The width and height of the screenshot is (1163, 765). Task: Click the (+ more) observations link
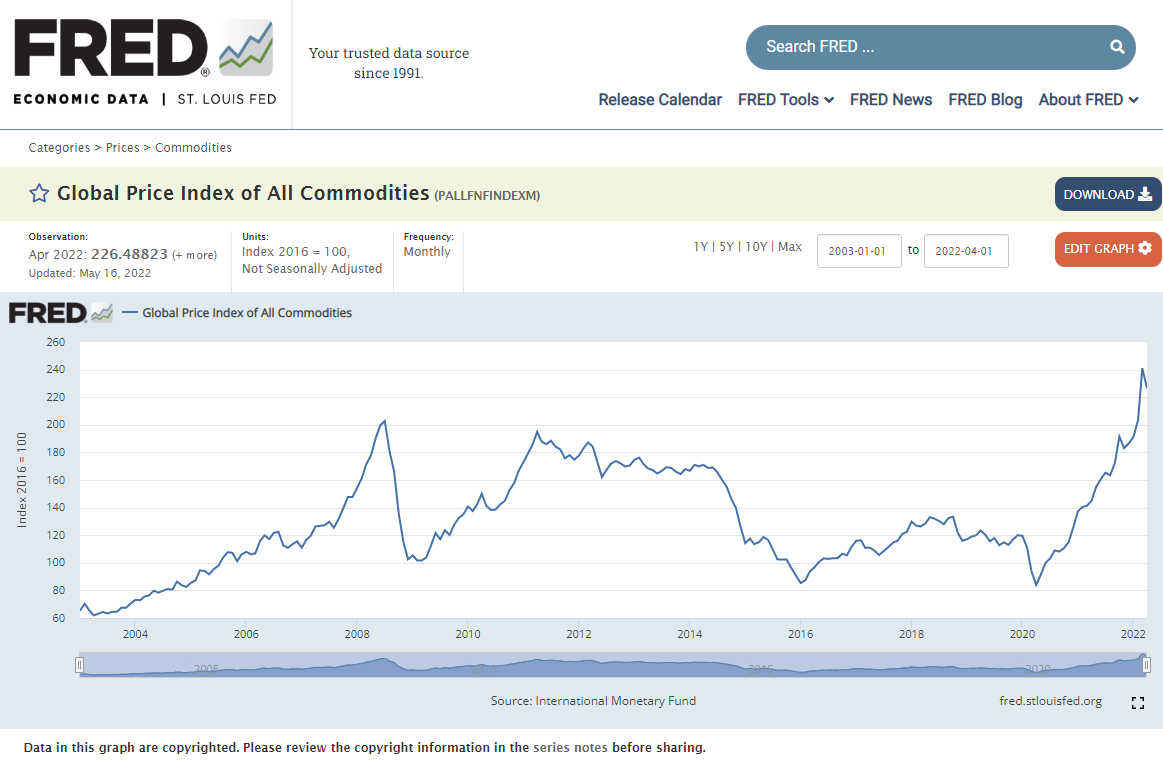tap(194, 255)
